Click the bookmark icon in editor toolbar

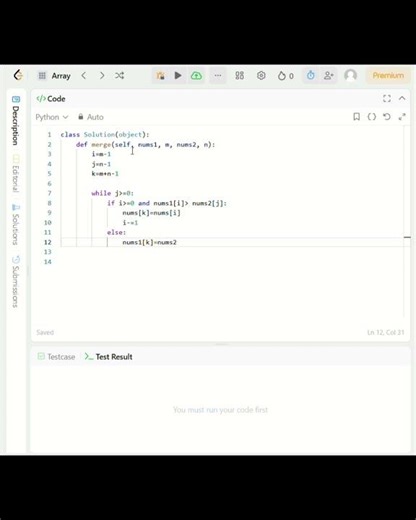point(356,117)
